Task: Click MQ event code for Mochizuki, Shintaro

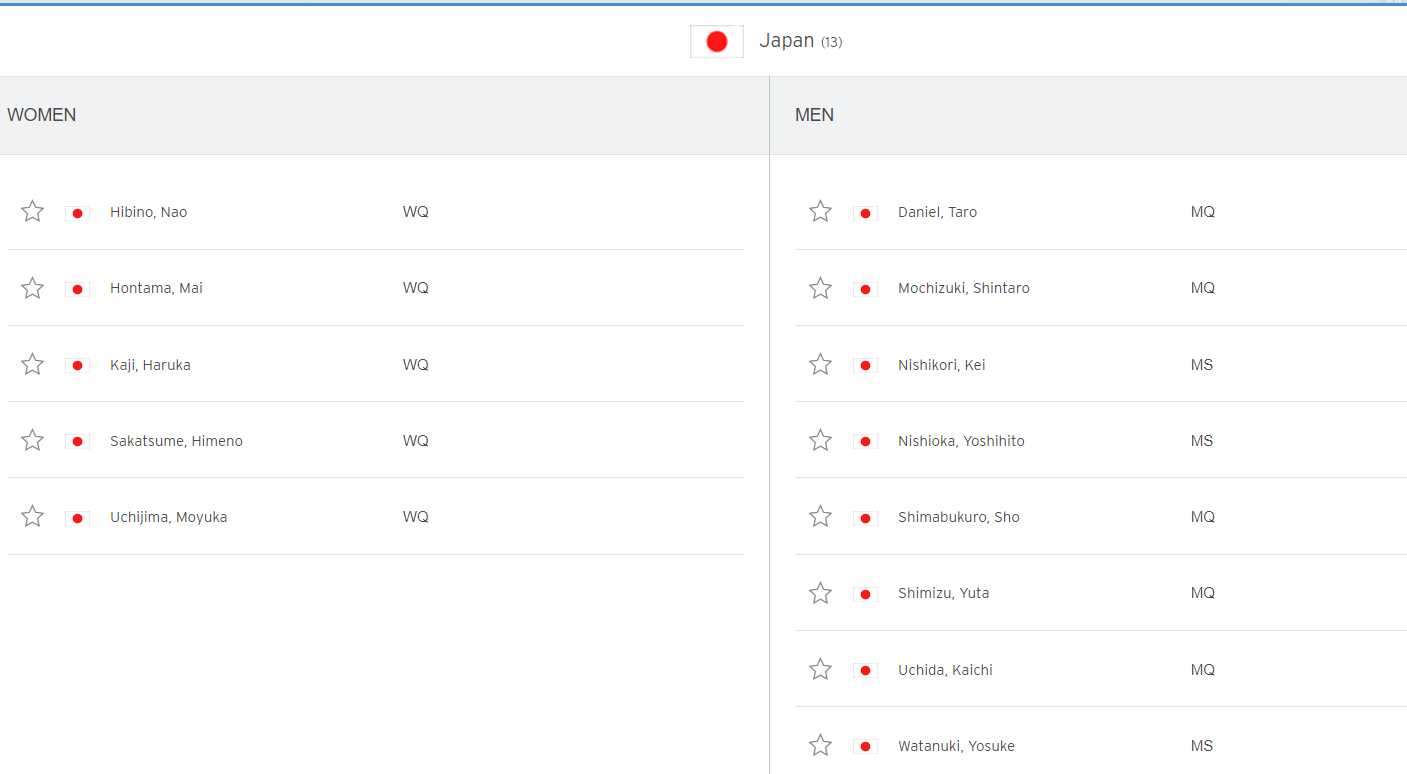Action: 1203,288
